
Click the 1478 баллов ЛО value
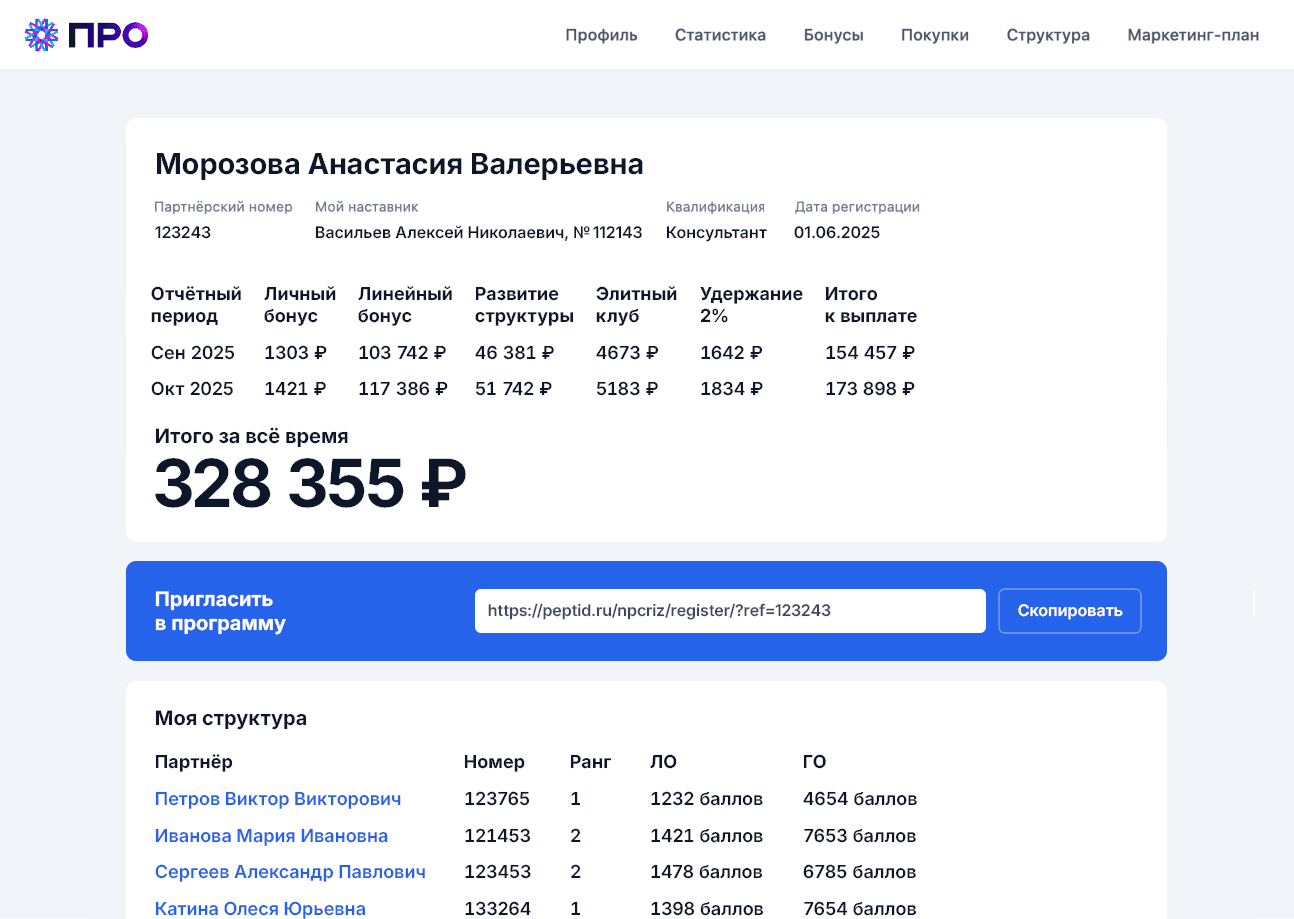click(x=706, y=872)
